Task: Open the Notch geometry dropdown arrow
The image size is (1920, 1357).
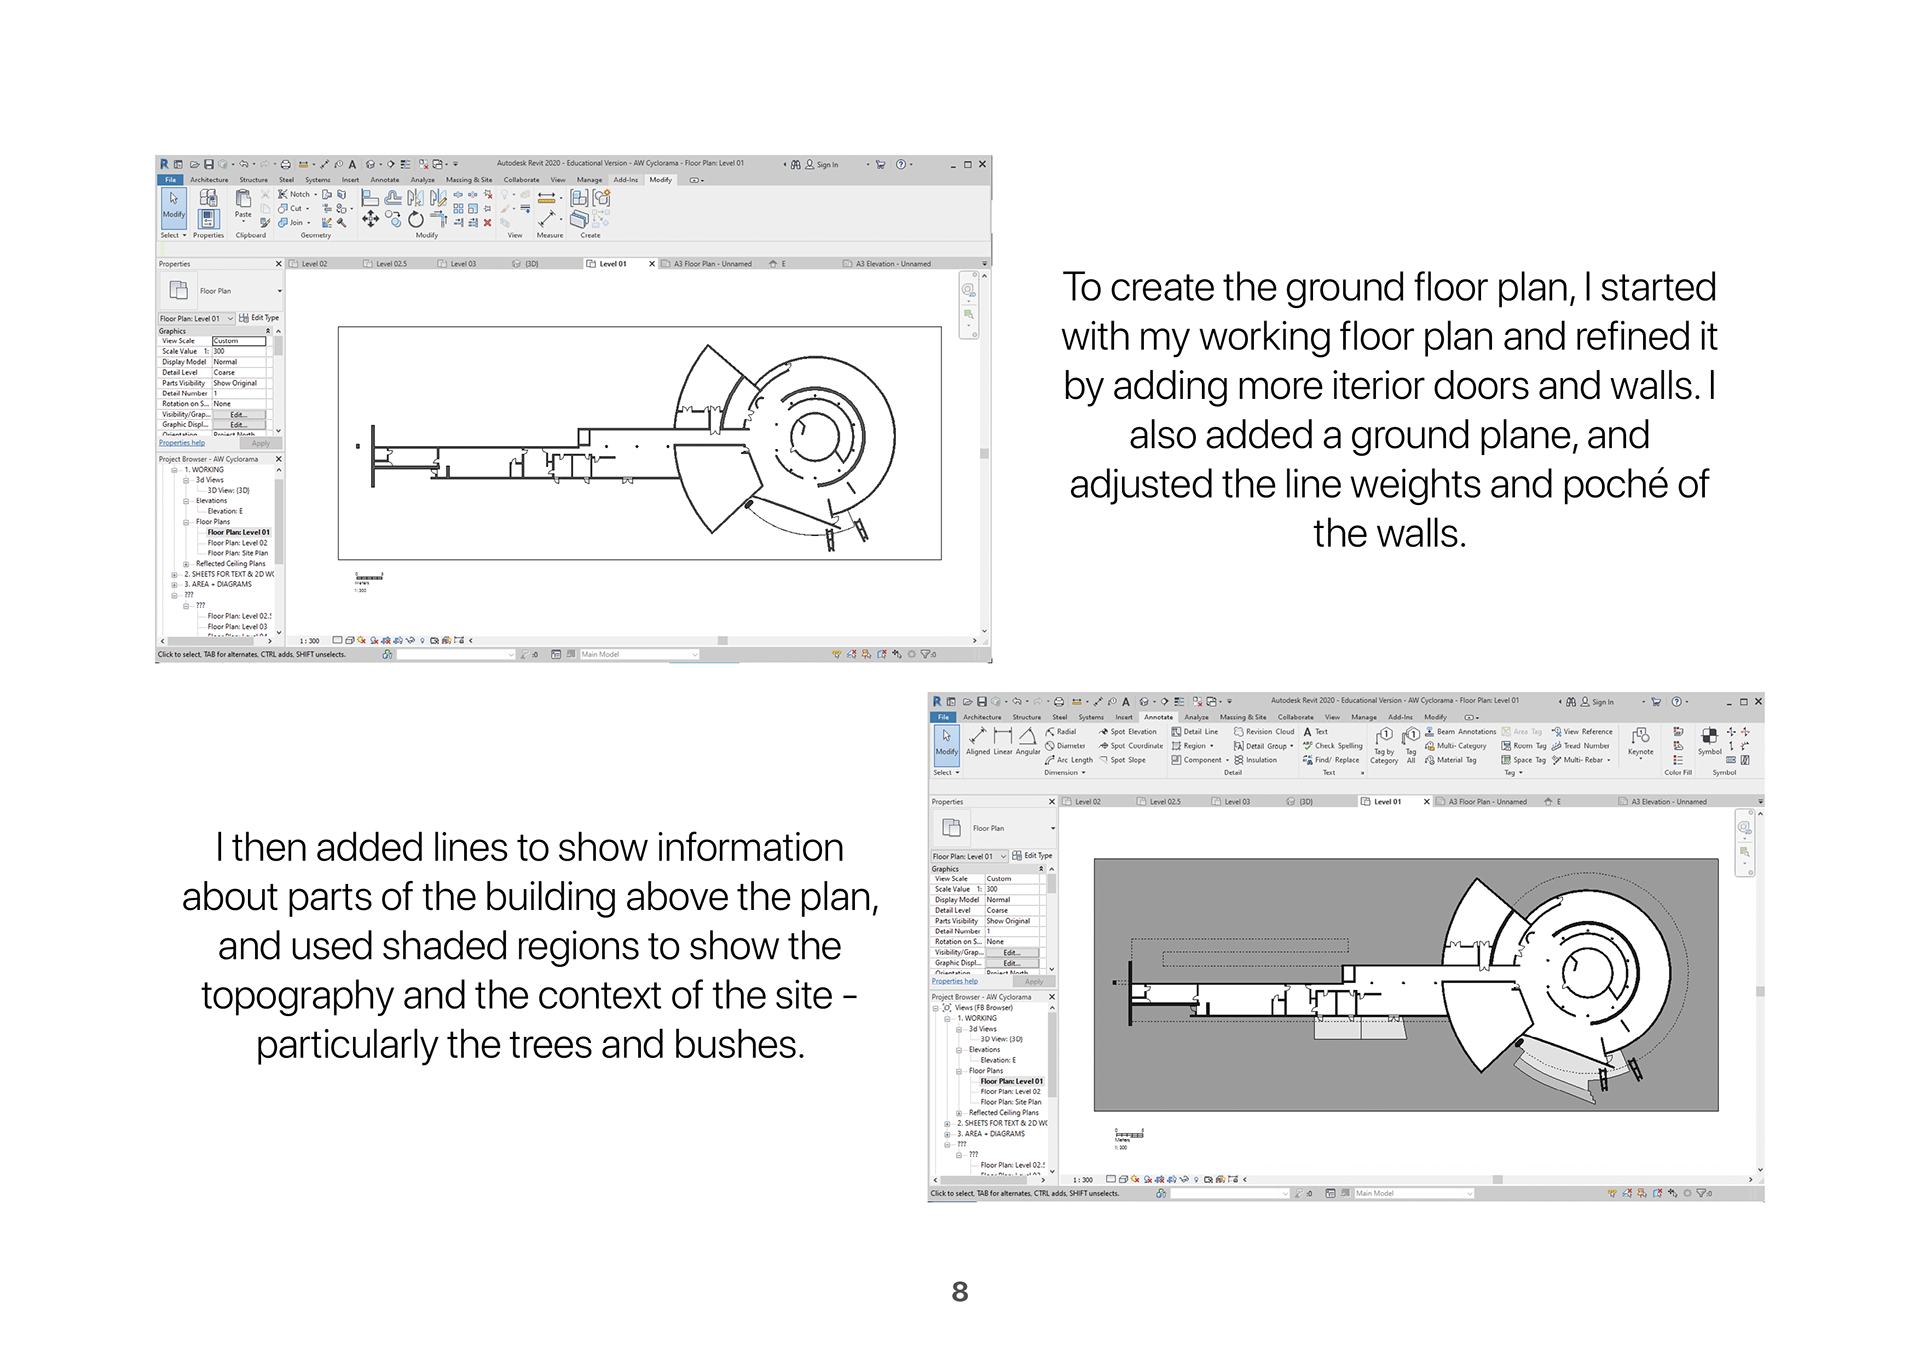Action: coord(316,195)
